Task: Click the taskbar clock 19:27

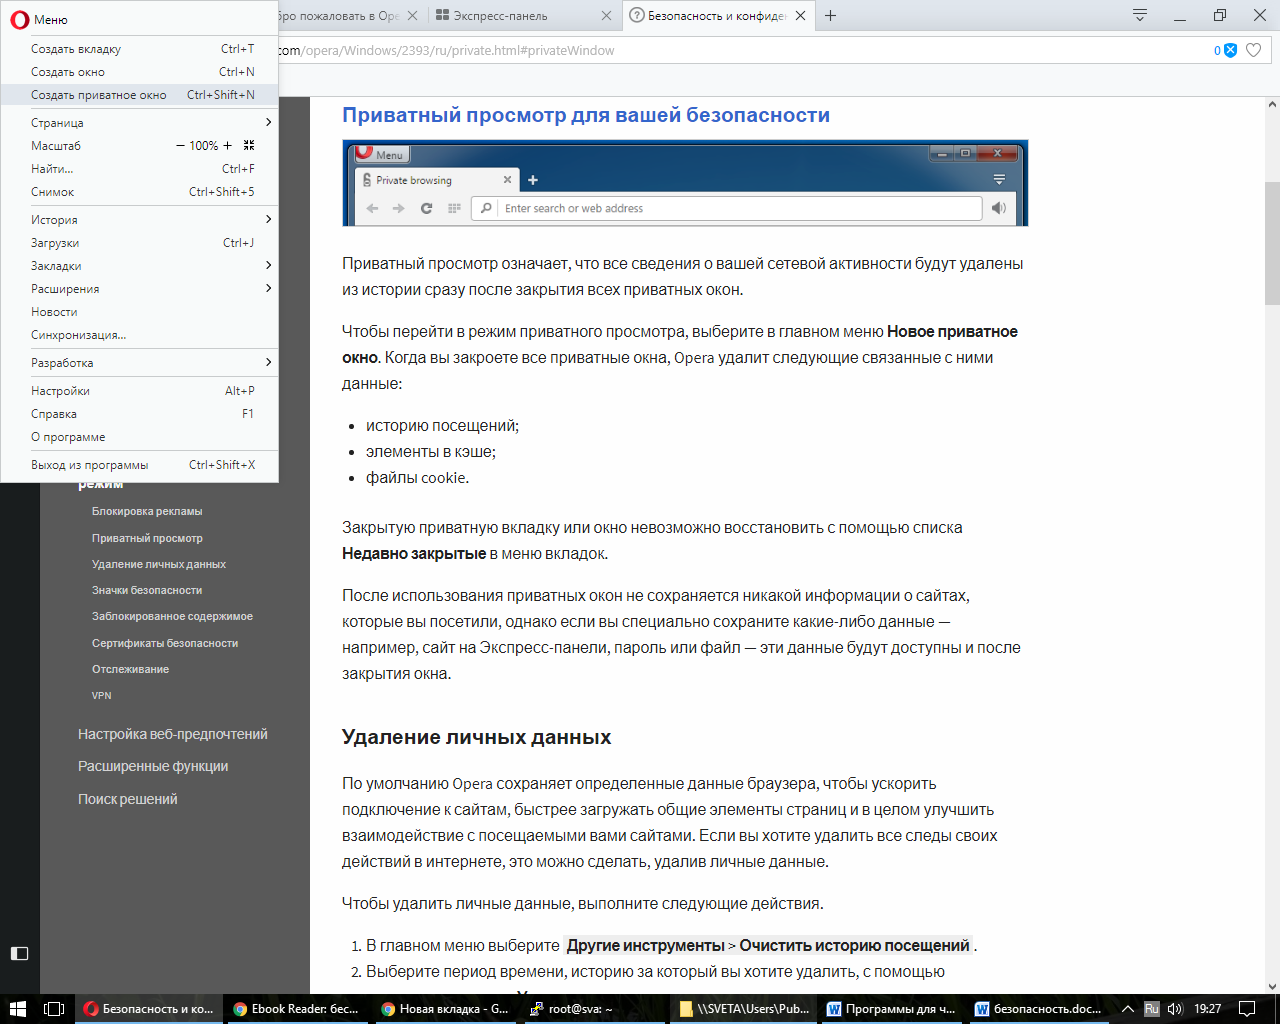Action: (x=1208, y=1009)
